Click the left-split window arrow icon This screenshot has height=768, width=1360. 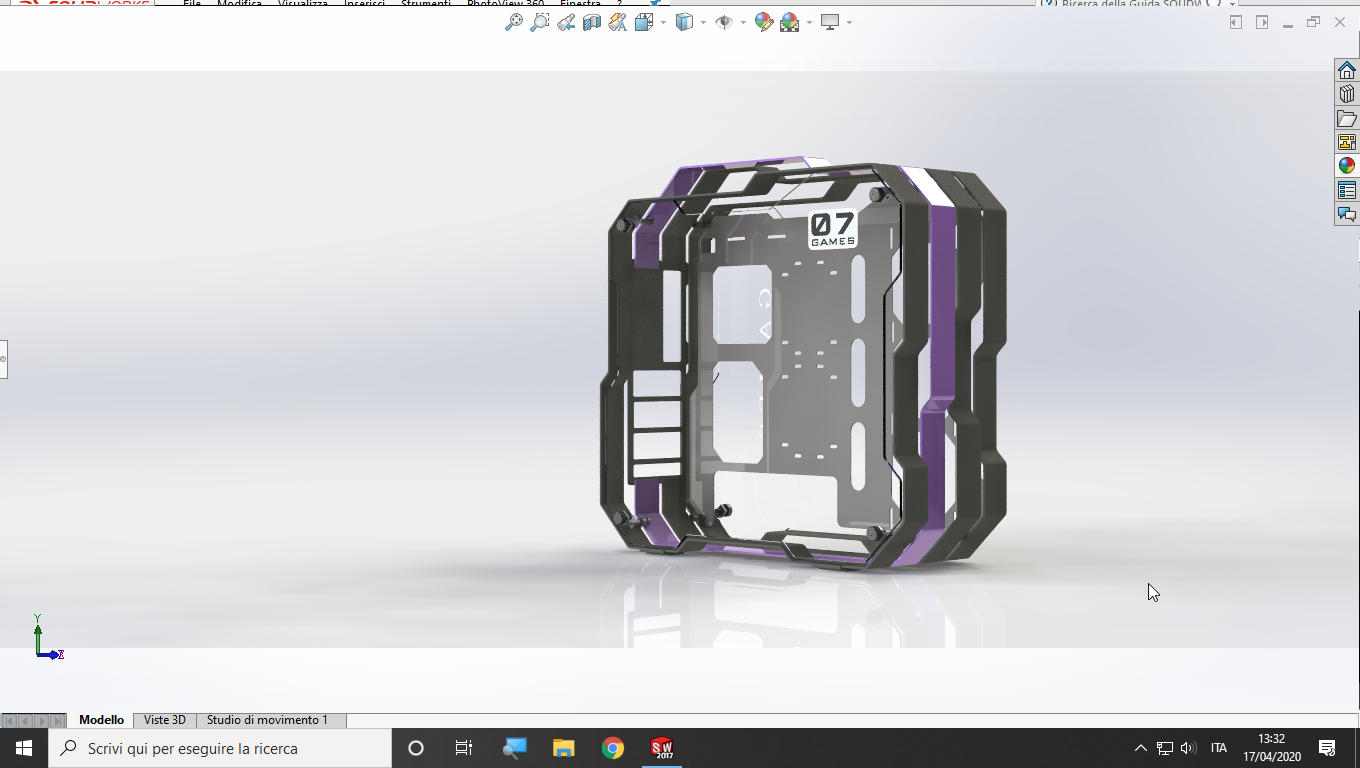pyautogui.click(x=1236, y=22)
